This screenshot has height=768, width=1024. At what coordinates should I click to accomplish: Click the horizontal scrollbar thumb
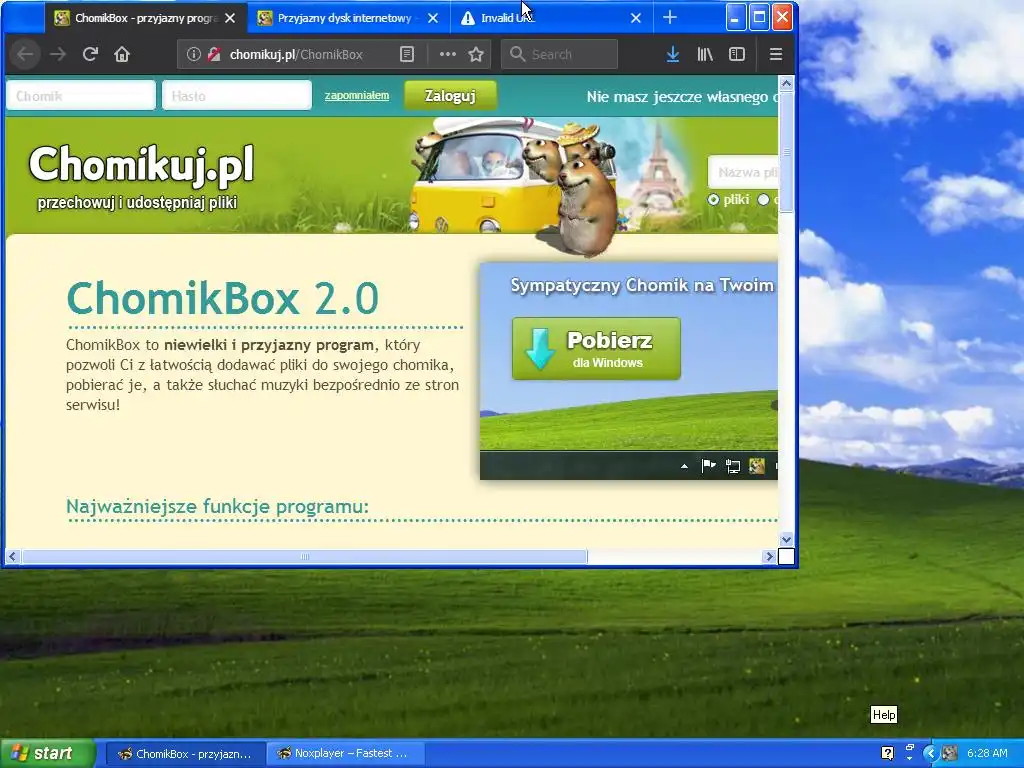(305, 556)
